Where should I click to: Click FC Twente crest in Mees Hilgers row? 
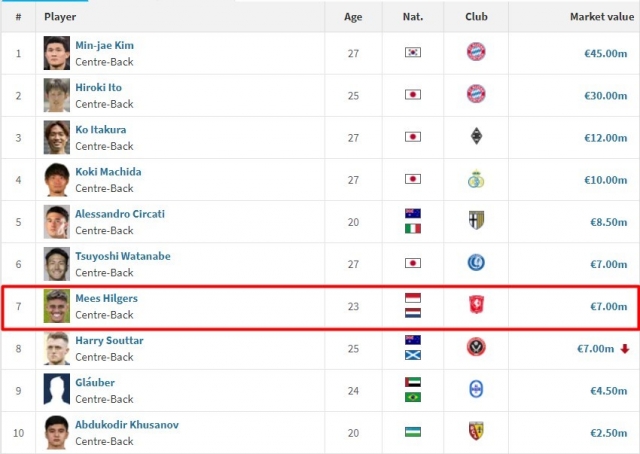(x=476, y=305)
